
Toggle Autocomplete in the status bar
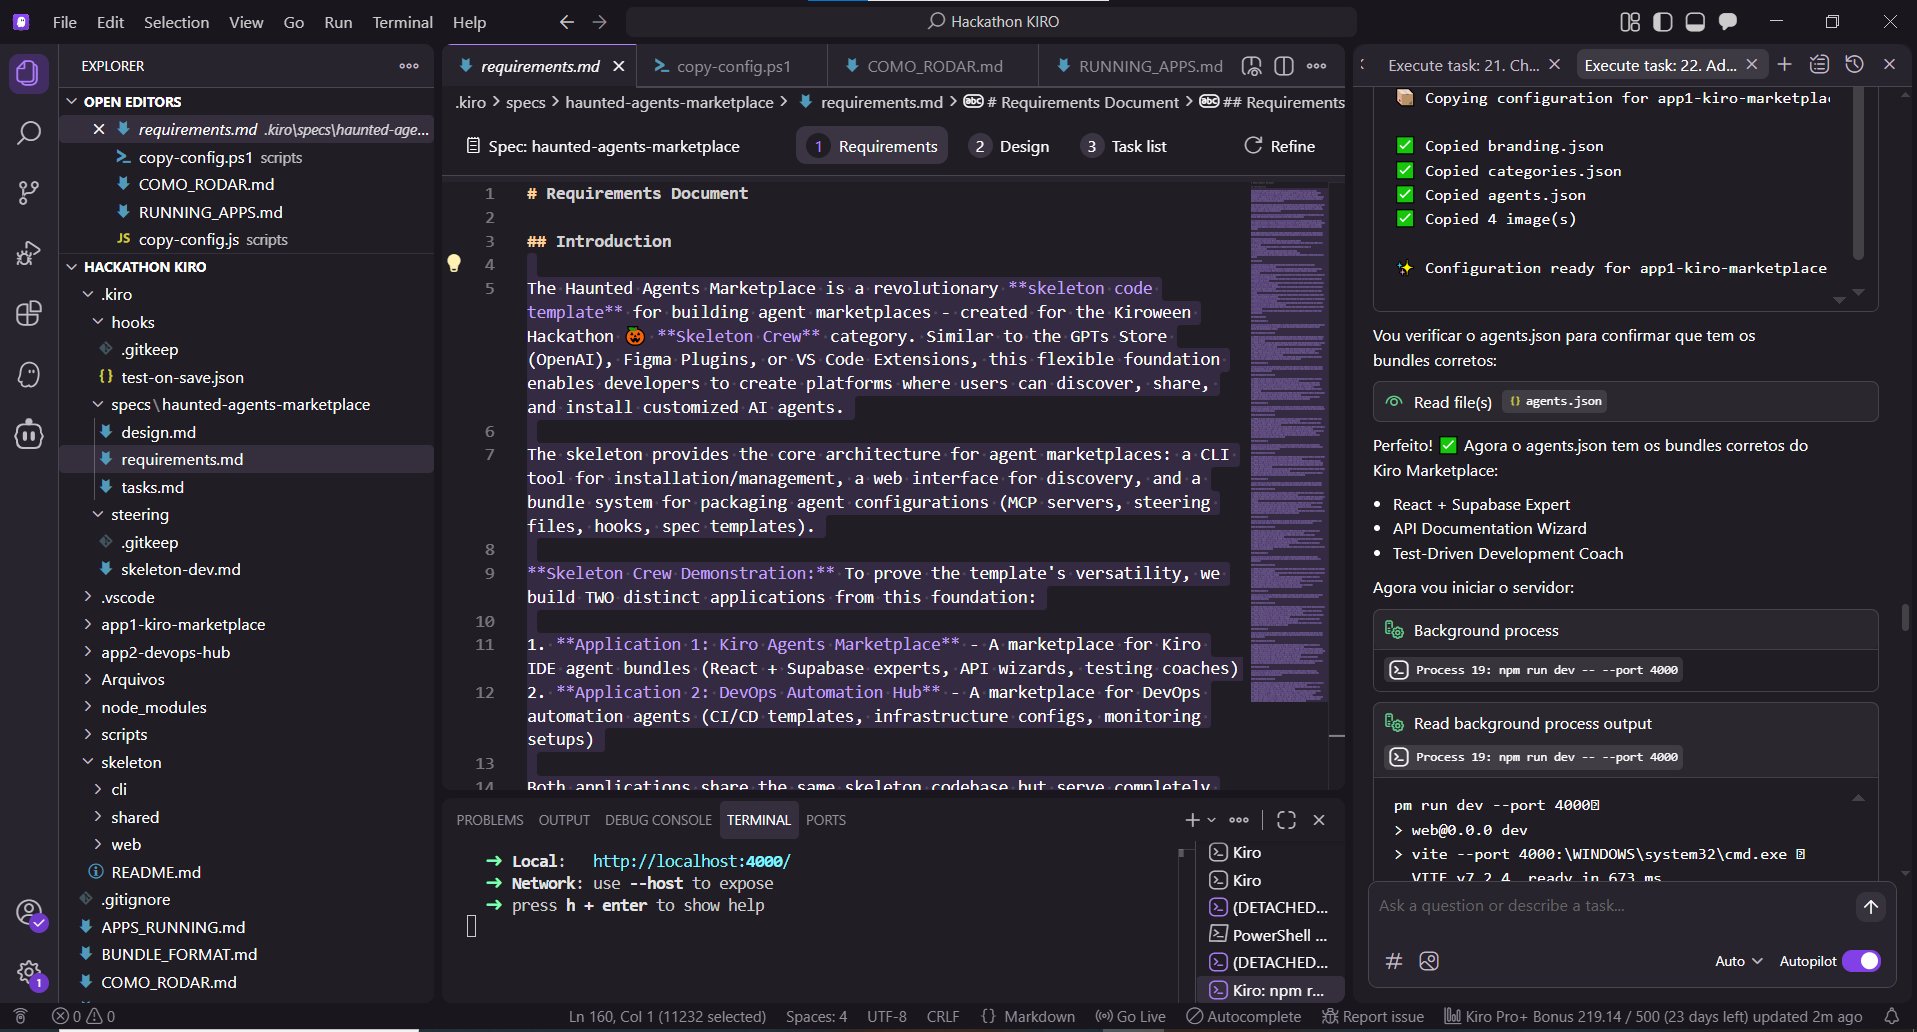coord(1244,1017)
